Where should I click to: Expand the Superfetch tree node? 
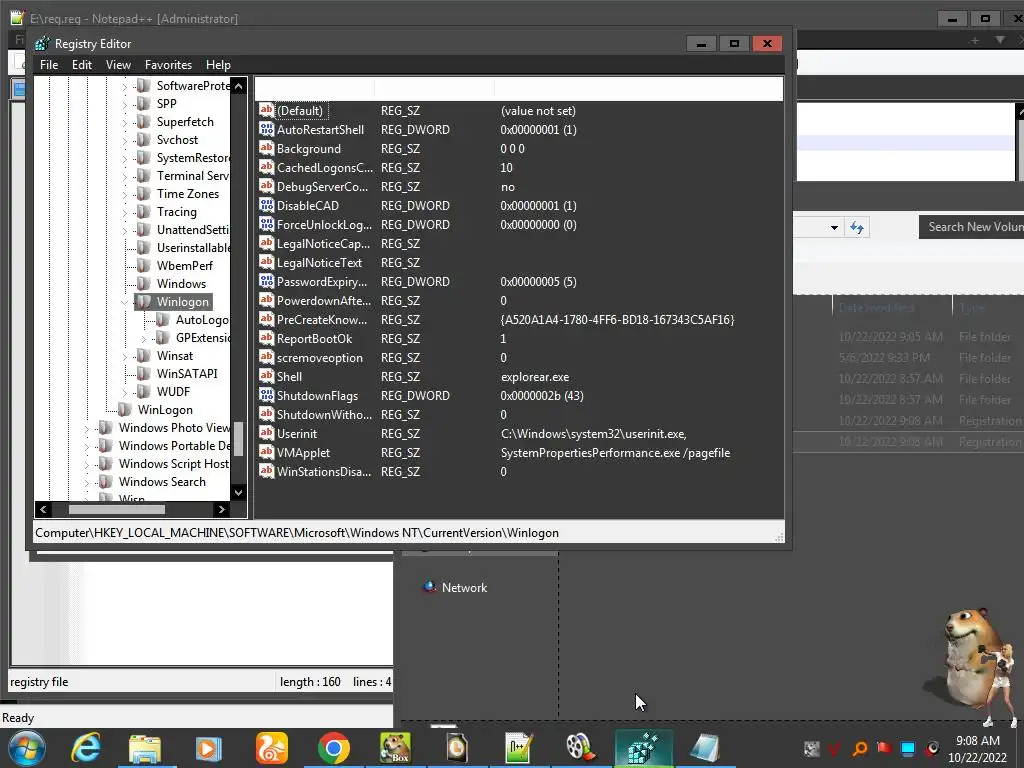click(125, 122)
